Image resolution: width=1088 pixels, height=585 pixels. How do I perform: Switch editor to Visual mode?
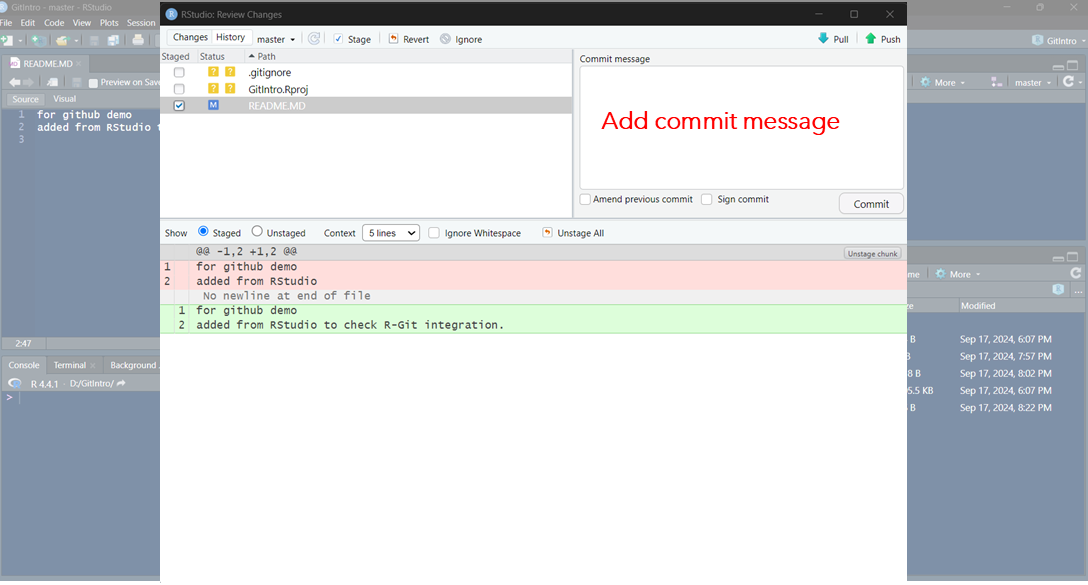pyautogui.click(x=65, y=99)
